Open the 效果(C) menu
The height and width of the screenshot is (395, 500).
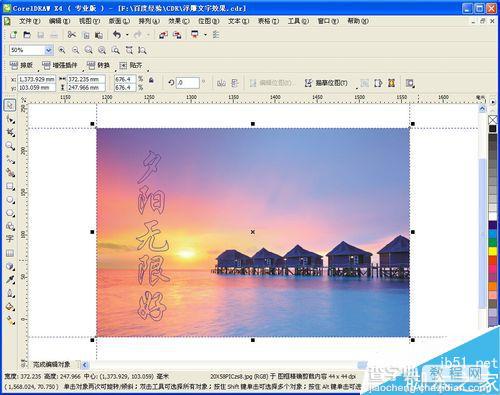pyautogui.click(x=179, y=21)
